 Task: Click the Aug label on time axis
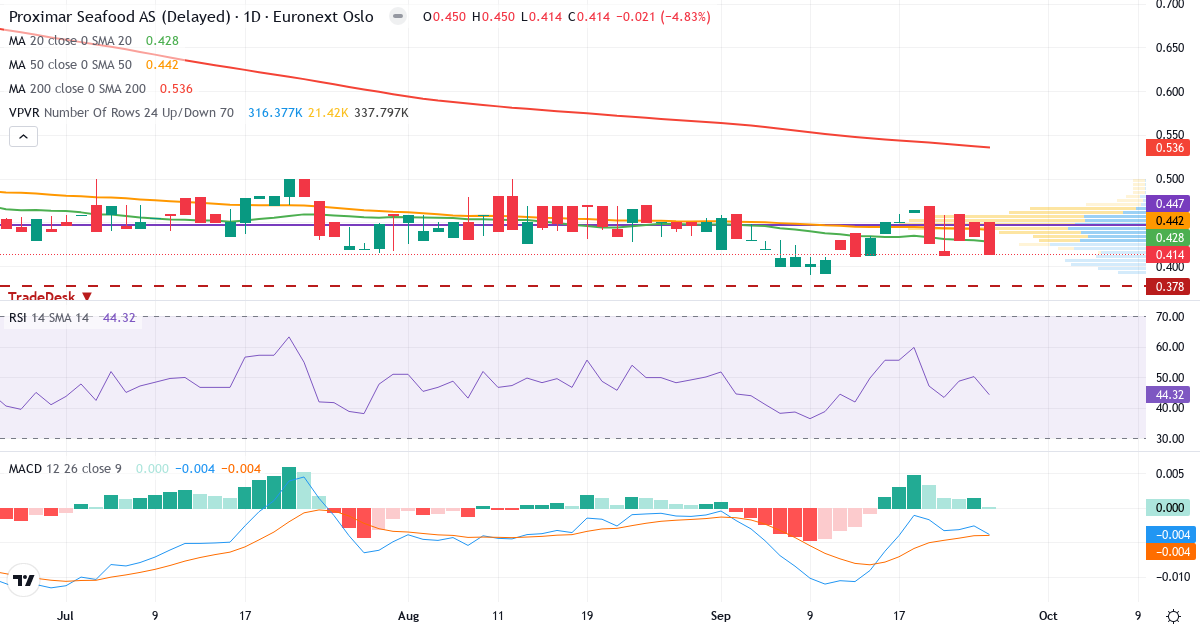[x=407, y=615]
